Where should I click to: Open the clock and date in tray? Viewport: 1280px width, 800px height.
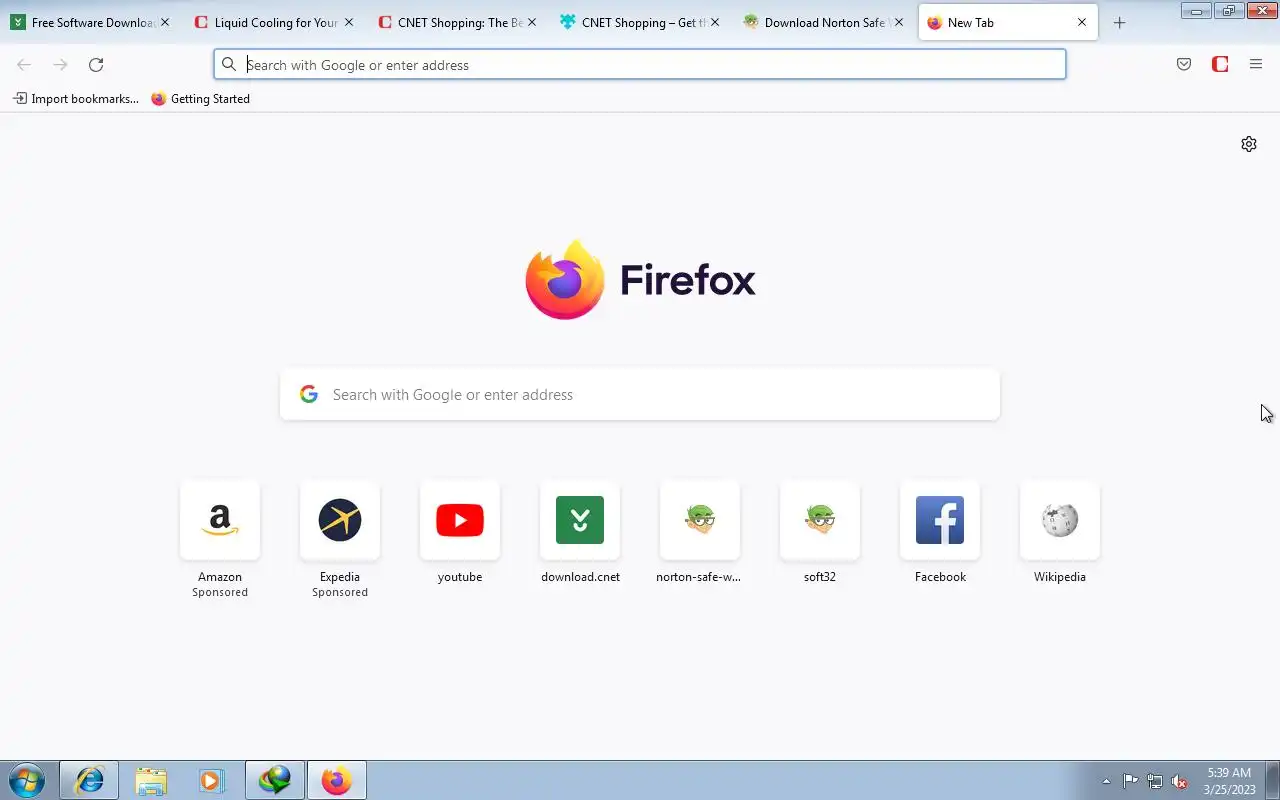click(x=1230, y=781)
